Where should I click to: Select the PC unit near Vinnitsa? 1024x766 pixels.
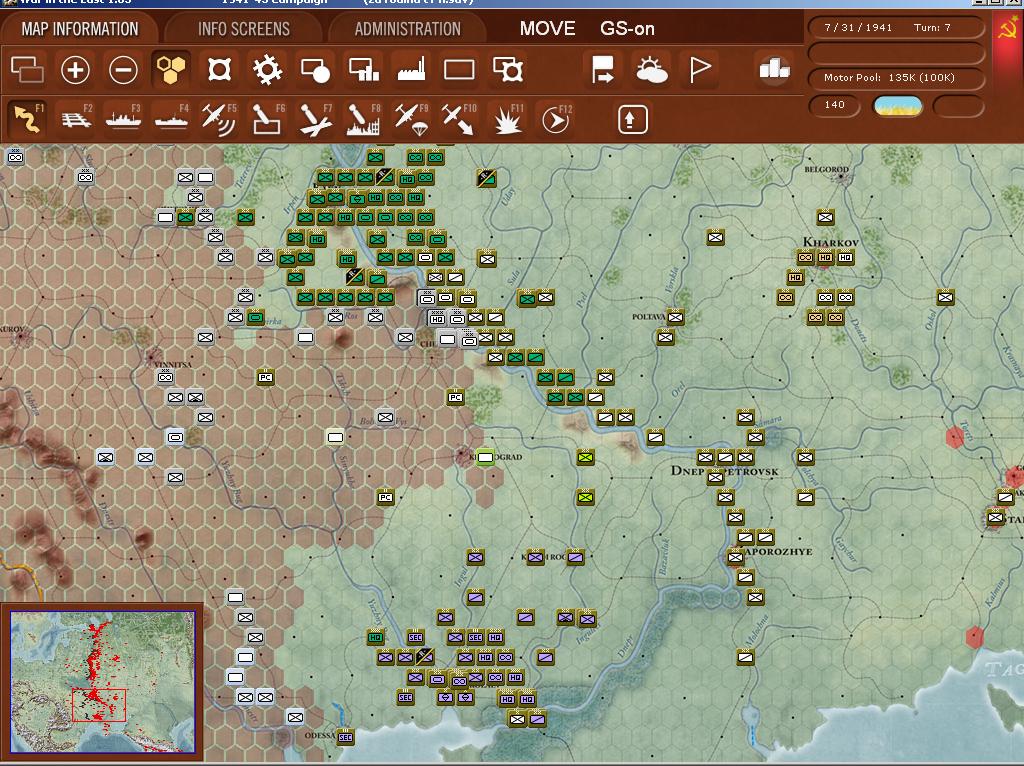point(265,377)
